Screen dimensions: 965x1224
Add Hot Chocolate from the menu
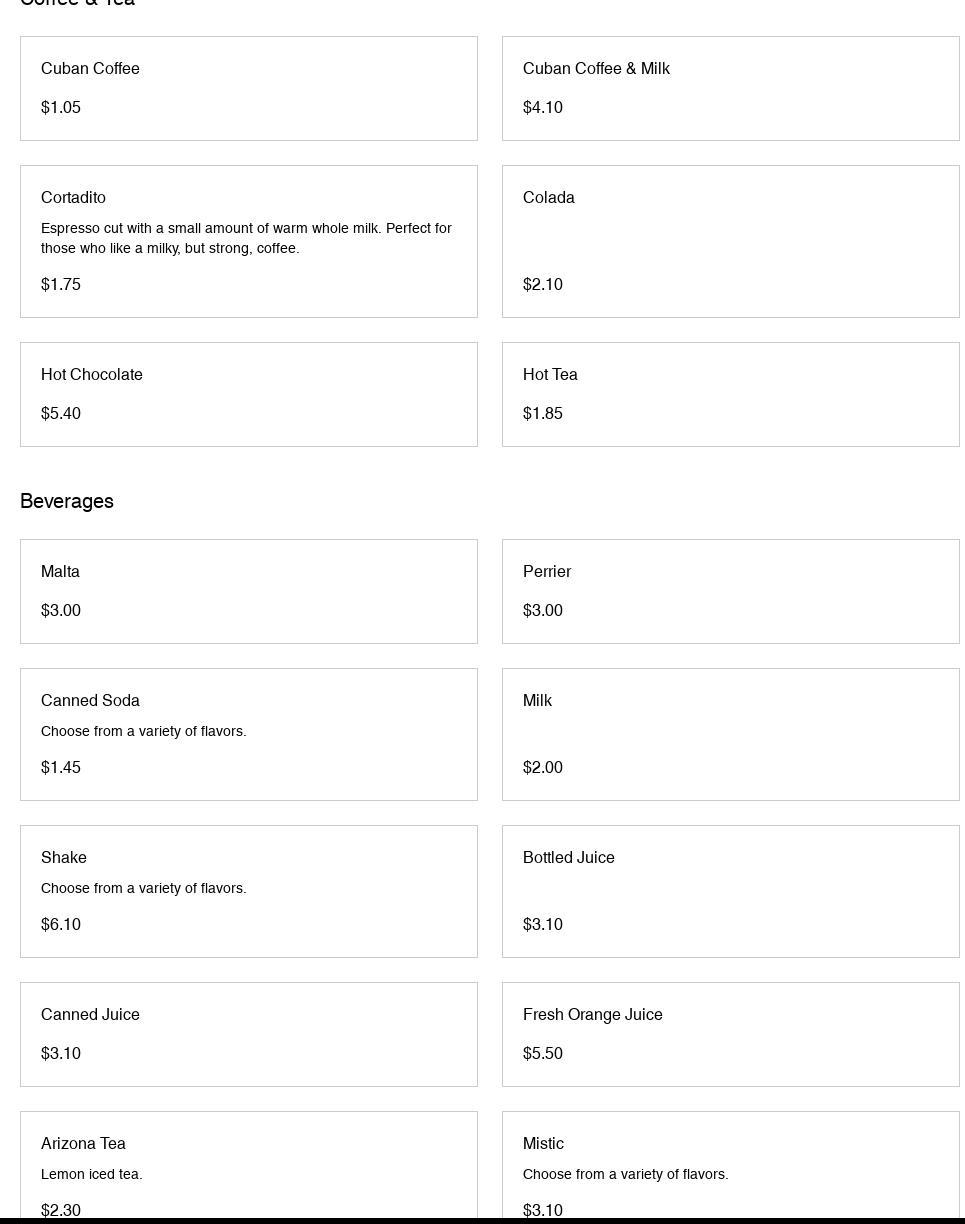(249, 394)
